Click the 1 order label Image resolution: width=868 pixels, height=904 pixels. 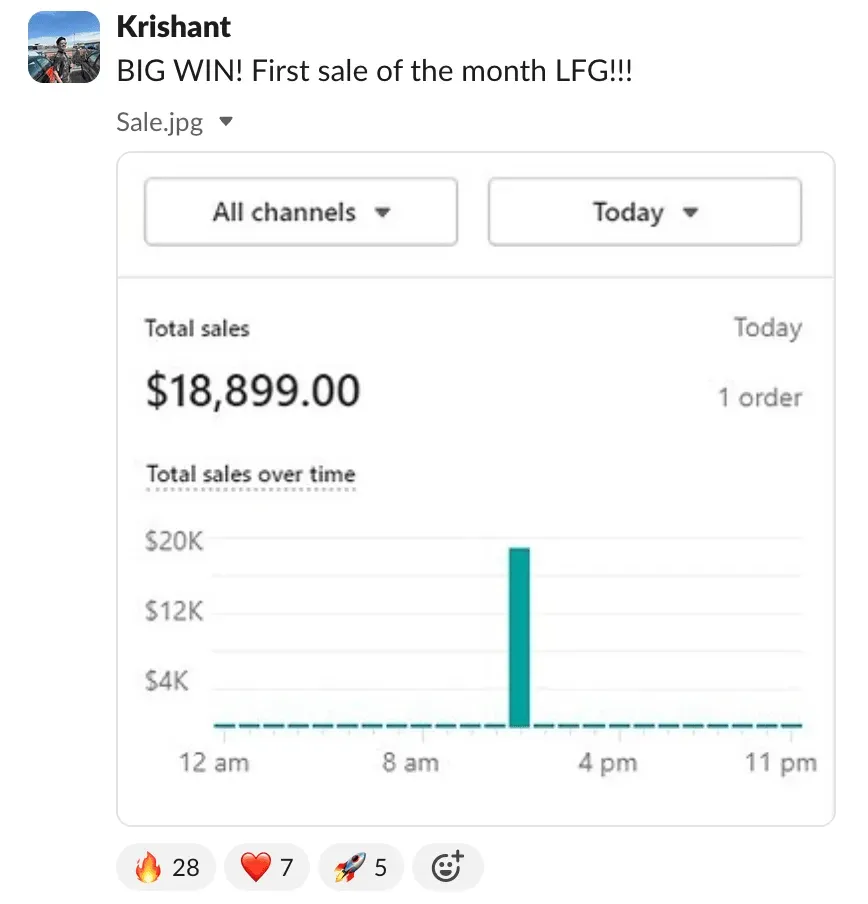click(760, 398)
